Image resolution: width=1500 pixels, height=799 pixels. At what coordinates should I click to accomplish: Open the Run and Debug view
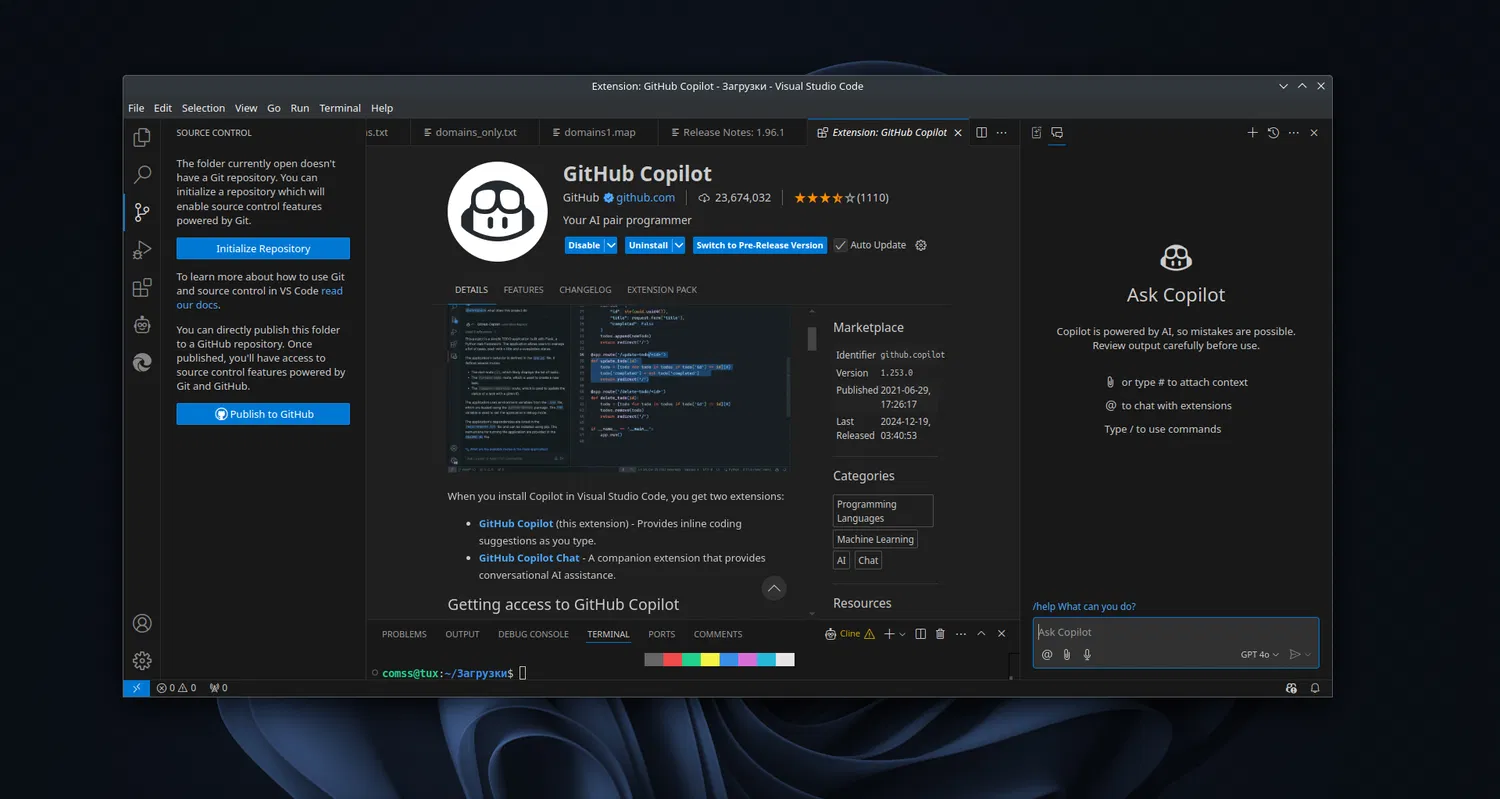pyautogui.click(x=142, y=250)
